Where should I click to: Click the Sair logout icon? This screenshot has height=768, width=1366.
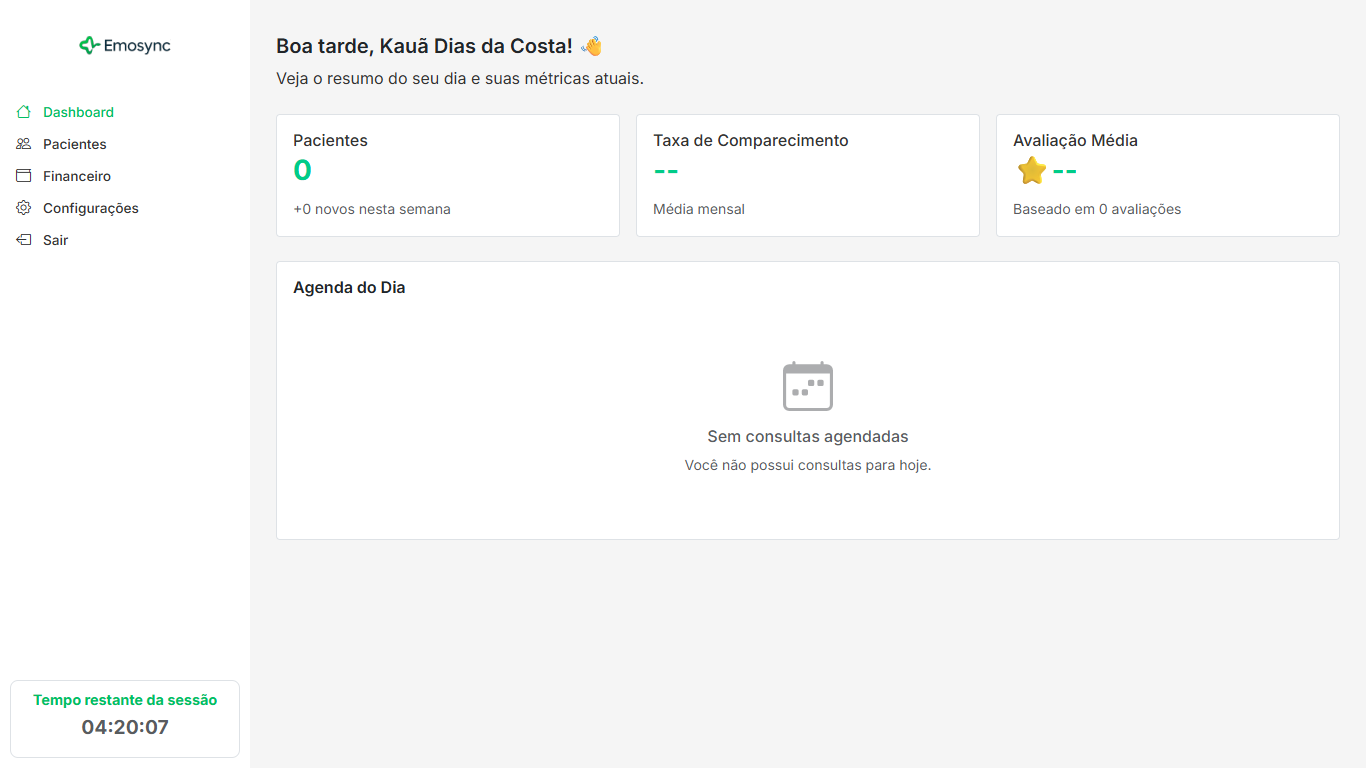(23, 239)
